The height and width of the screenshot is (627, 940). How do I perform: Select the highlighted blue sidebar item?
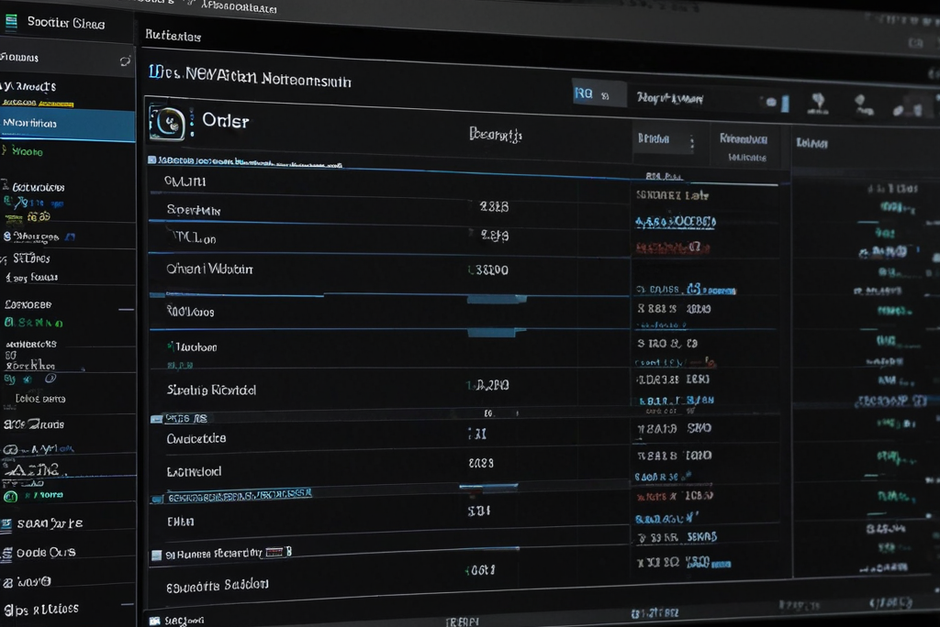point(68,125)
